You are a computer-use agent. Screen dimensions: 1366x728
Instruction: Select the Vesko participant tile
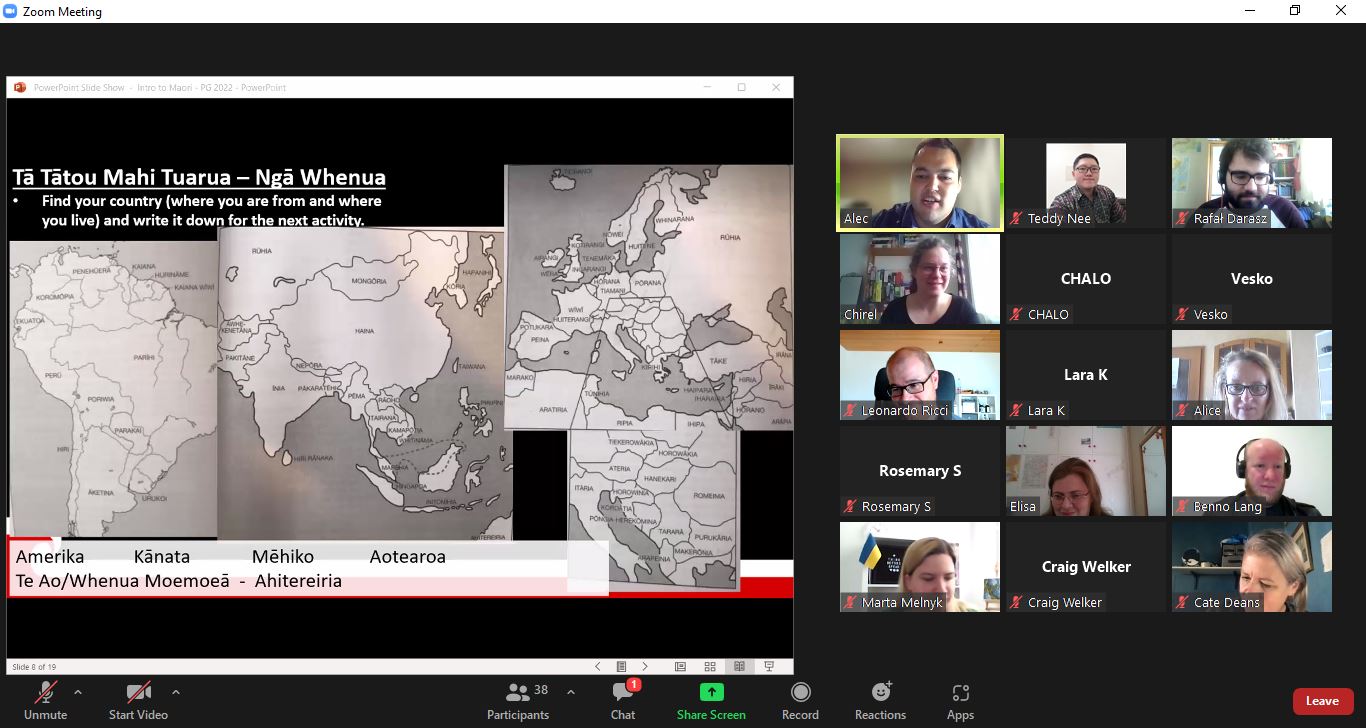pos(1252,279)
